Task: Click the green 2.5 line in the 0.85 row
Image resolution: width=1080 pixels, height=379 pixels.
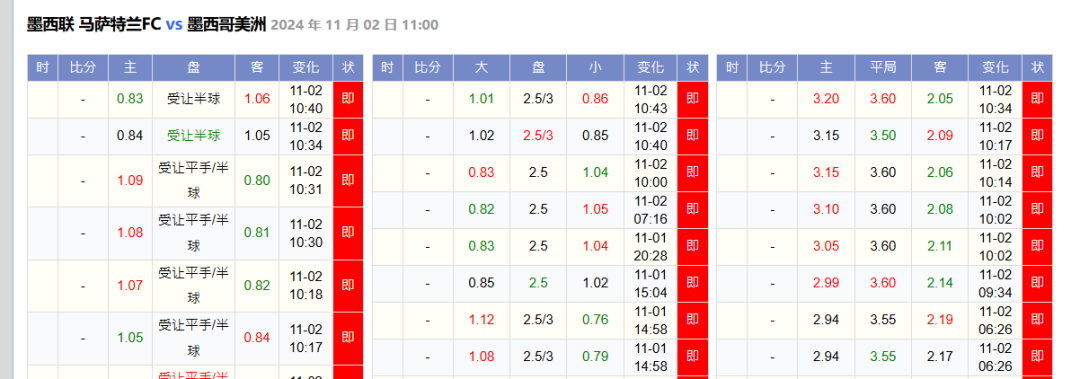Action: [538, 283]
